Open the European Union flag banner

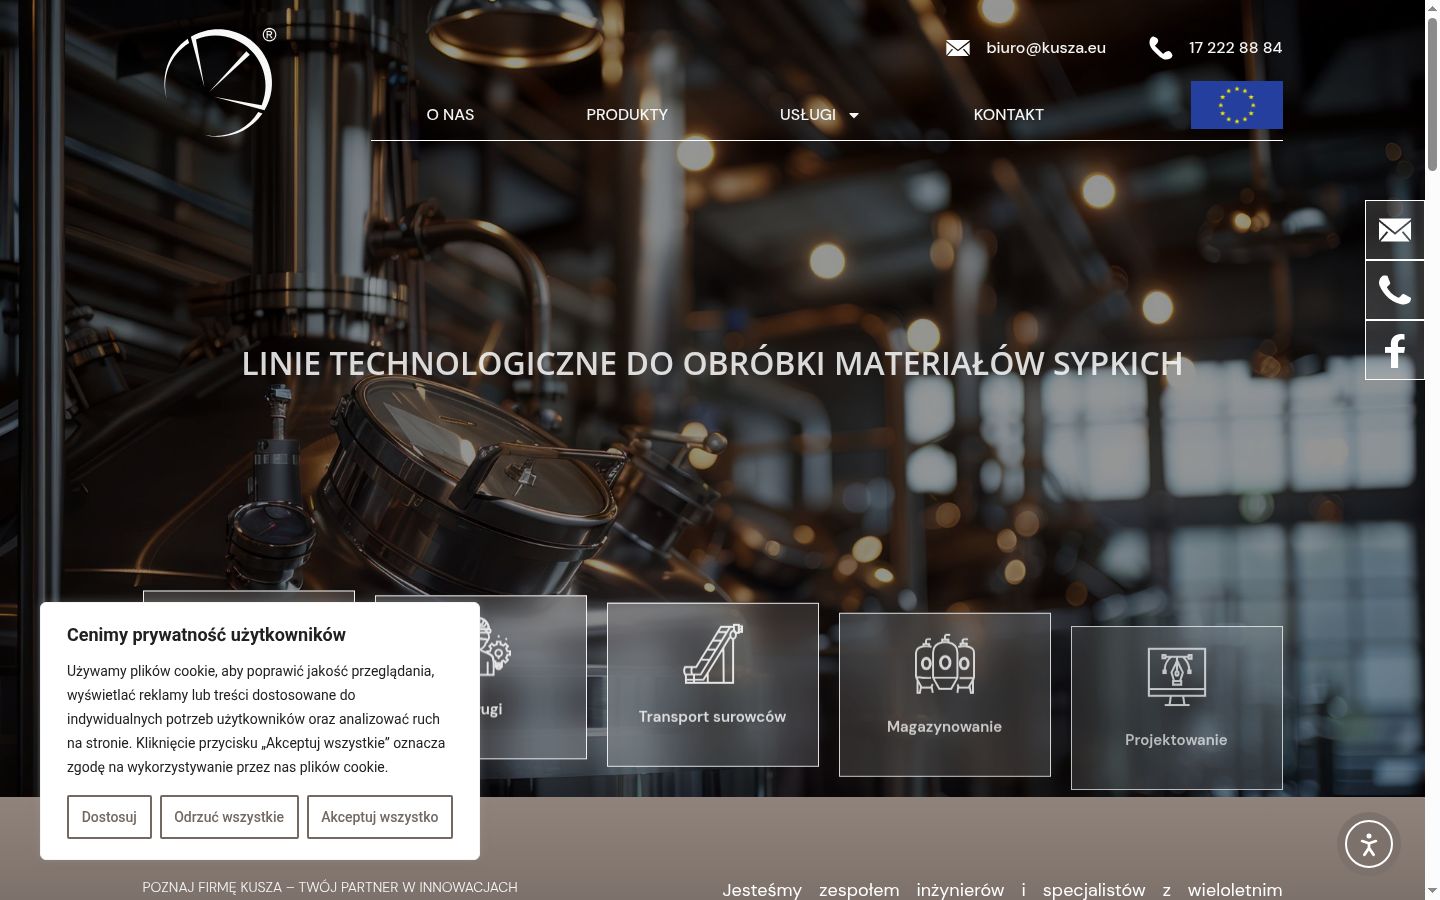(1236, 105)
